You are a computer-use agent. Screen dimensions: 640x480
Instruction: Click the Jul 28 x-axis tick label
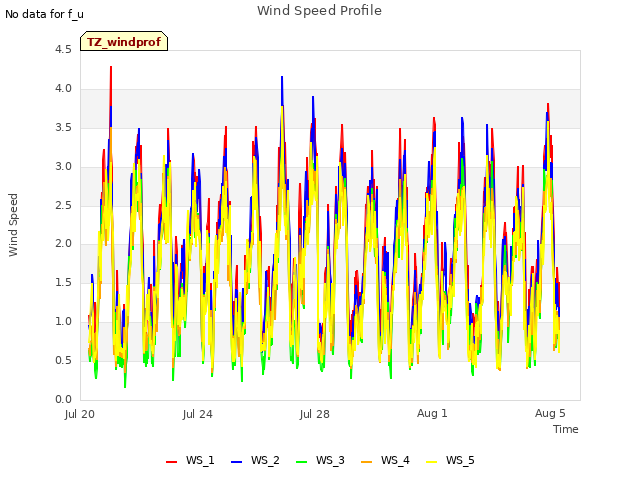tap(314, 414)
